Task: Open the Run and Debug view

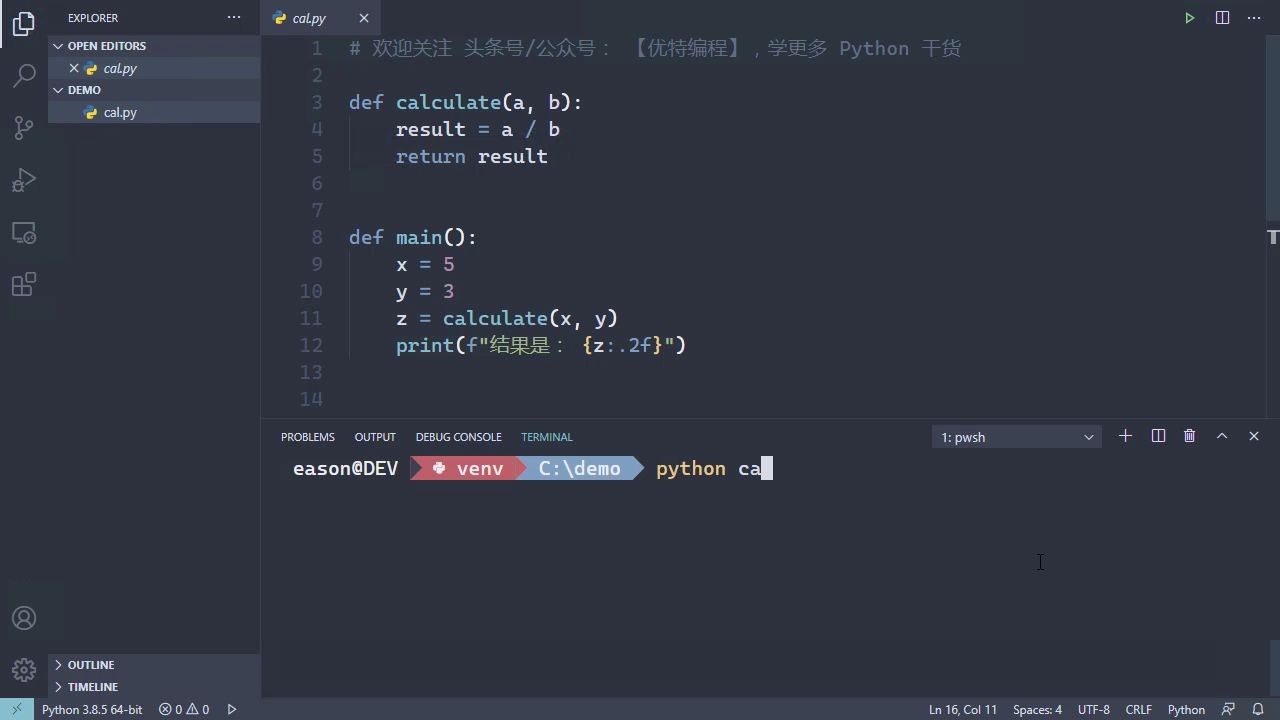Action: 24,180
